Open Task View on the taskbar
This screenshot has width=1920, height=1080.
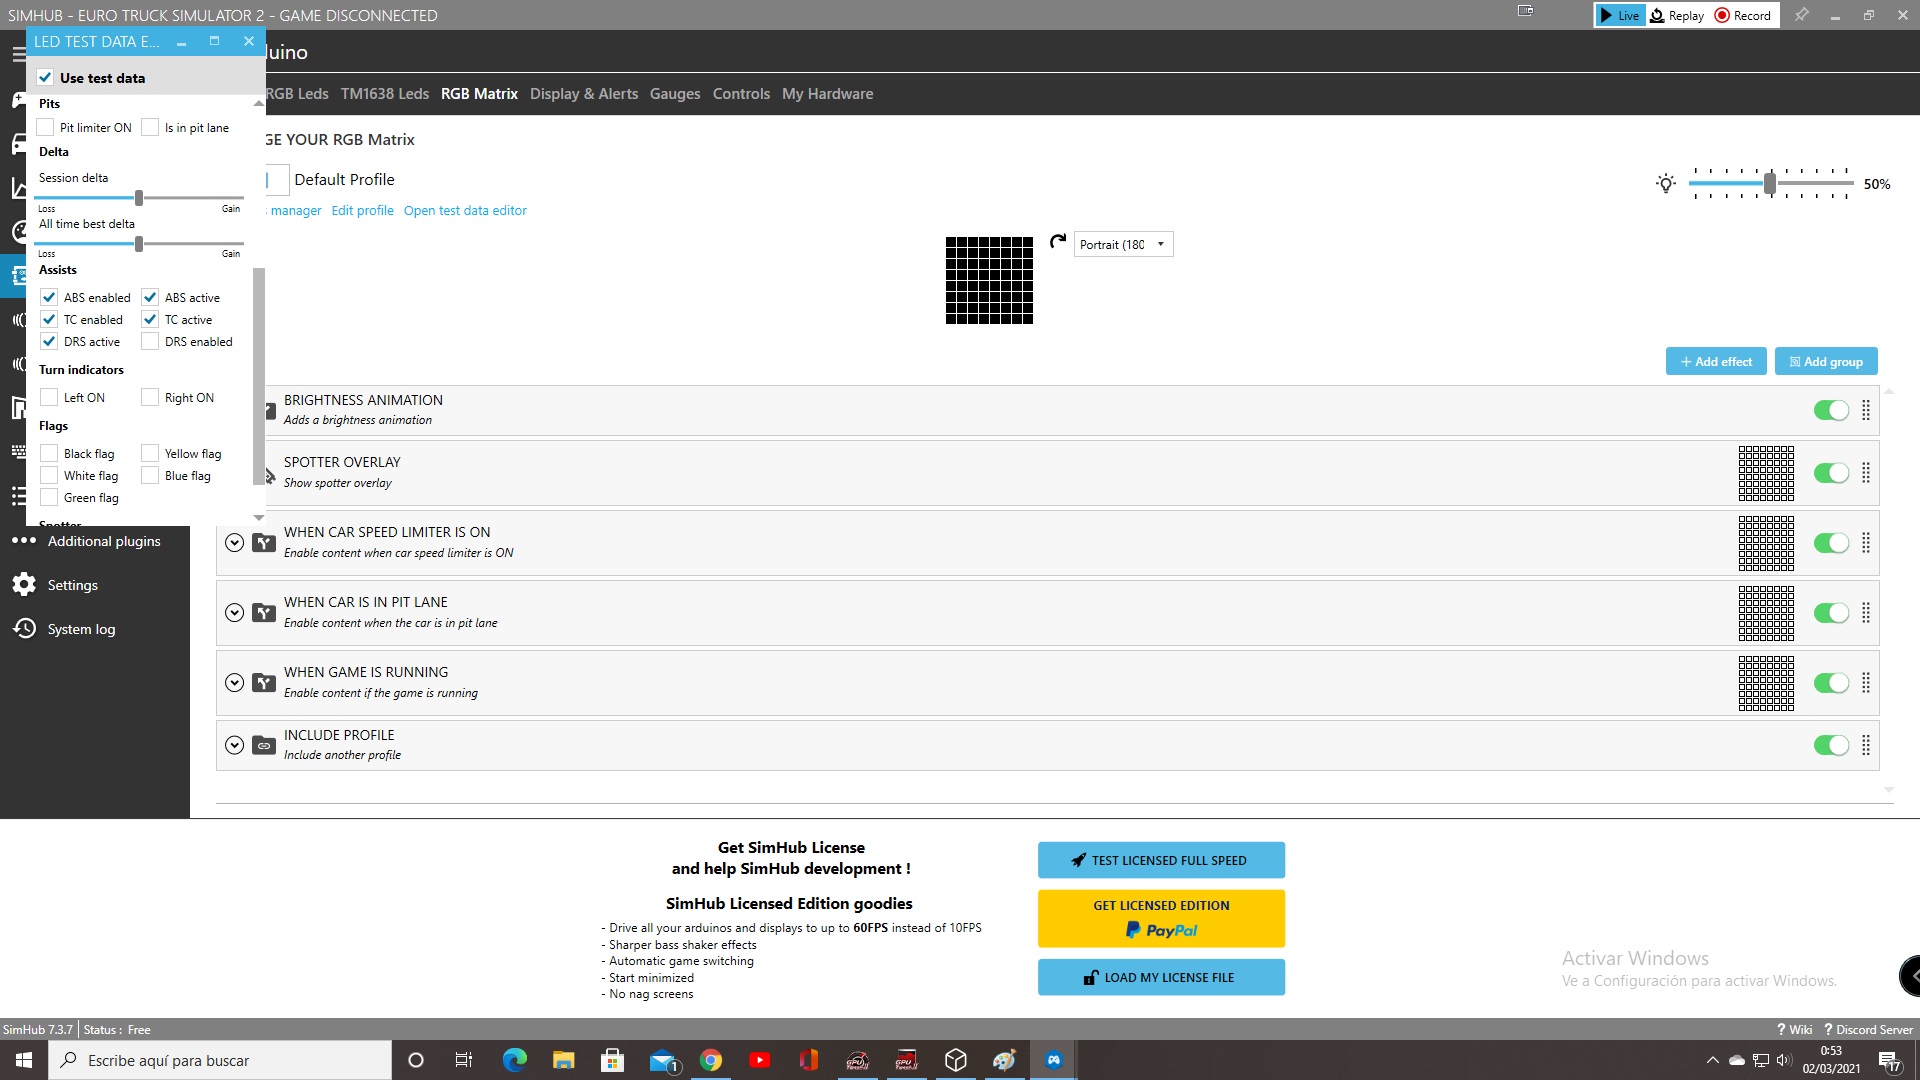[464, 1060]
